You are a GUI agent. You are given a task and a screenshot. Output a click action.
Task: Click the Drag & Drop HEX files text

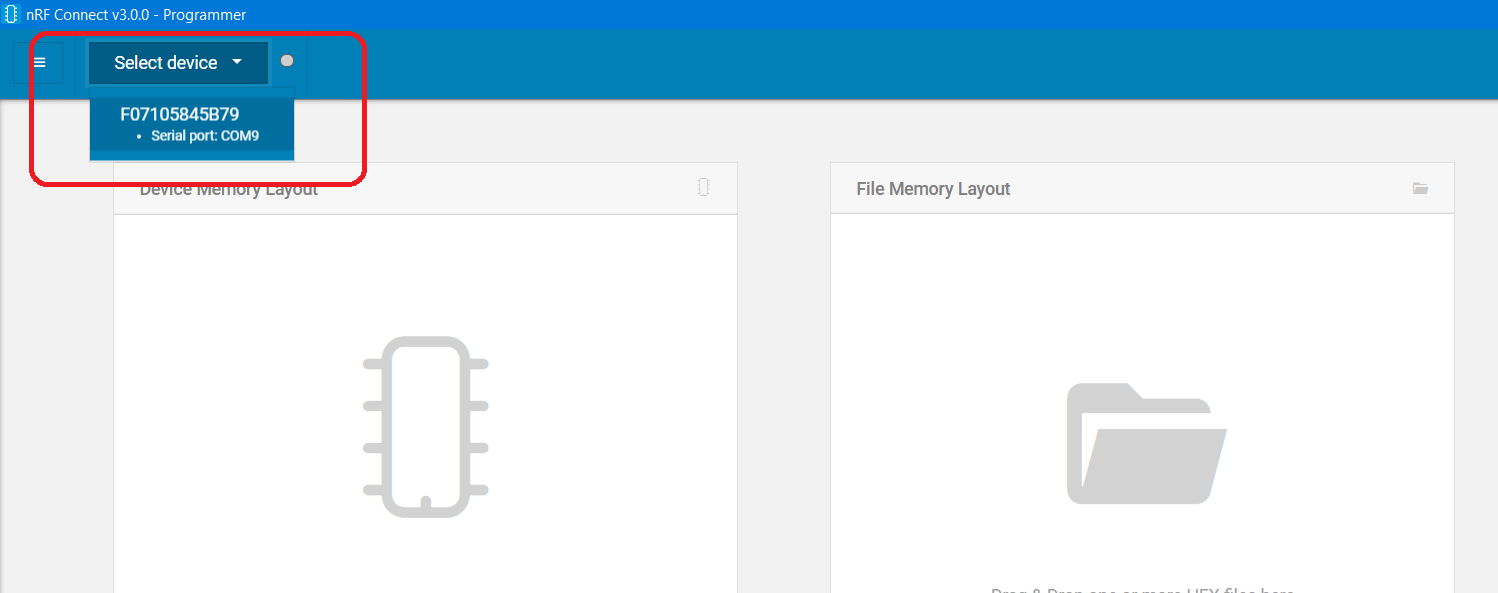click(x=1142, y=589)
